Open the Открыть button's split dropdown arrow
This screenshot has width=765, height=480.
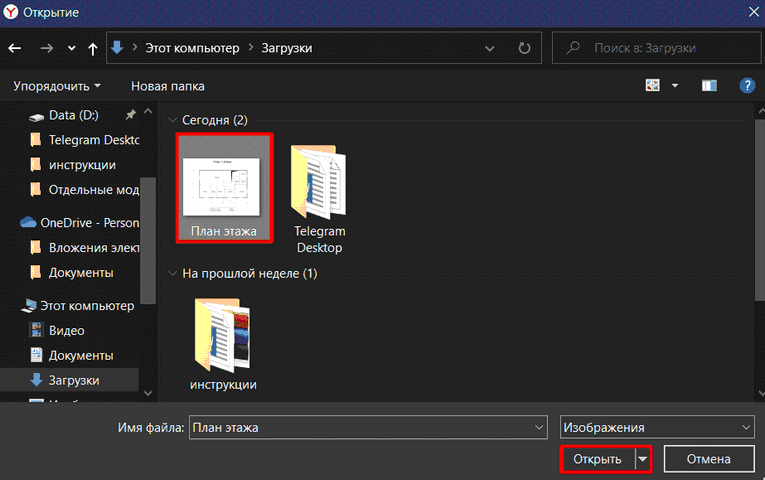(643, 460)
